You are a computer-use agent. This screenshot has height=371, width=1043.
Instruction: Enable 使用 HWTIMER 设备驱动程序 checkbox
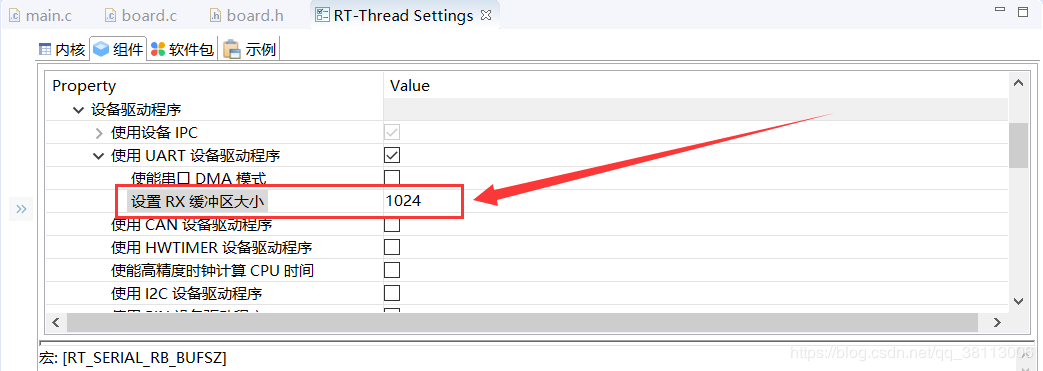(392, 247)
